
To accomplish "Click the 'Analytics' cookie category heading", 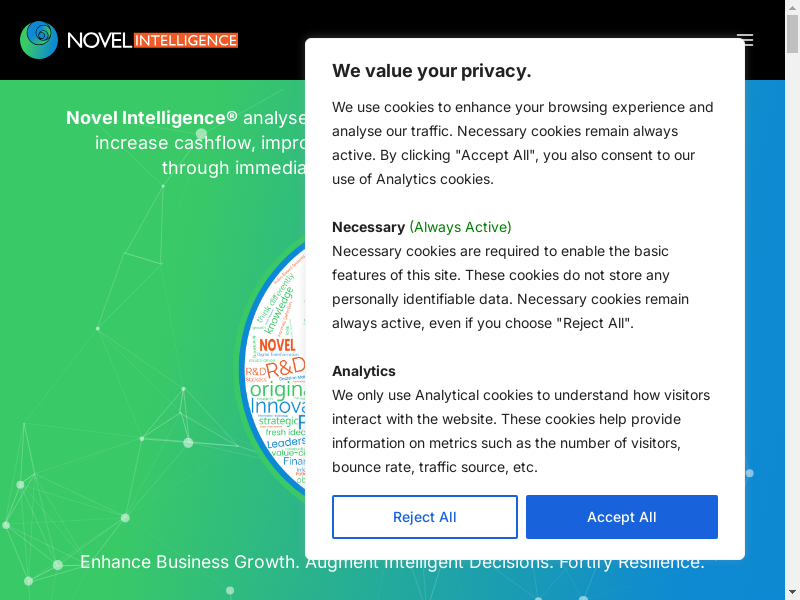I will 364,371.
